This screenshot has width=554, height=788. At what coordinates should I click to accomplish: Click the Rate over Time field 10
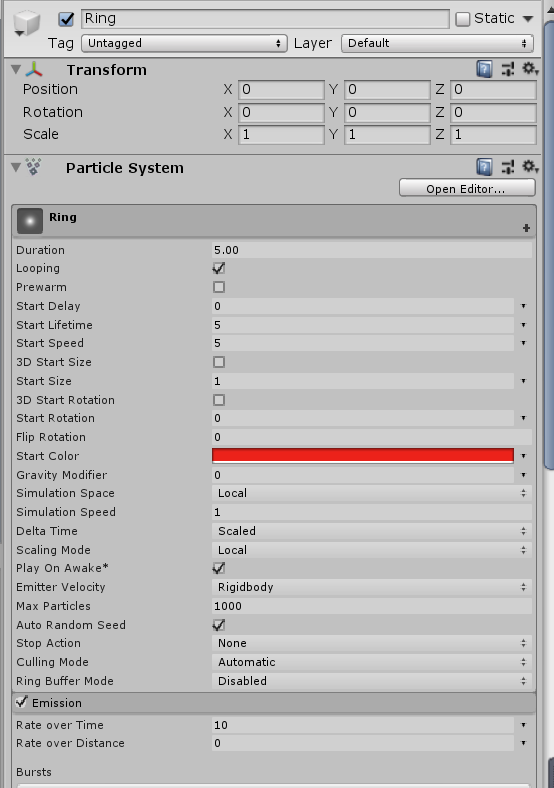tap(363, 725)
